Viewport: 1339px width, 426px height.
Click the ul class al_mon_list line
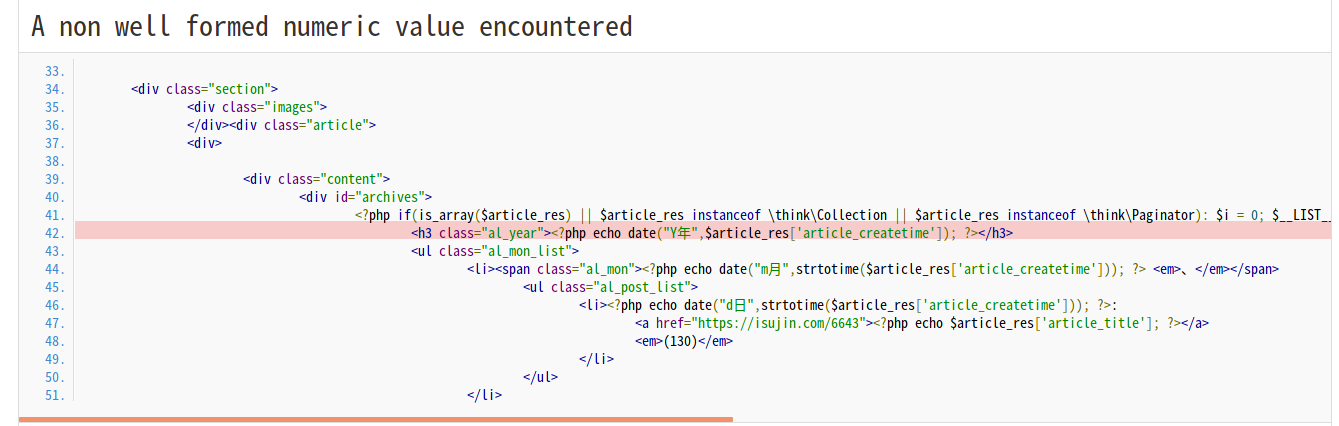(495, 251)
